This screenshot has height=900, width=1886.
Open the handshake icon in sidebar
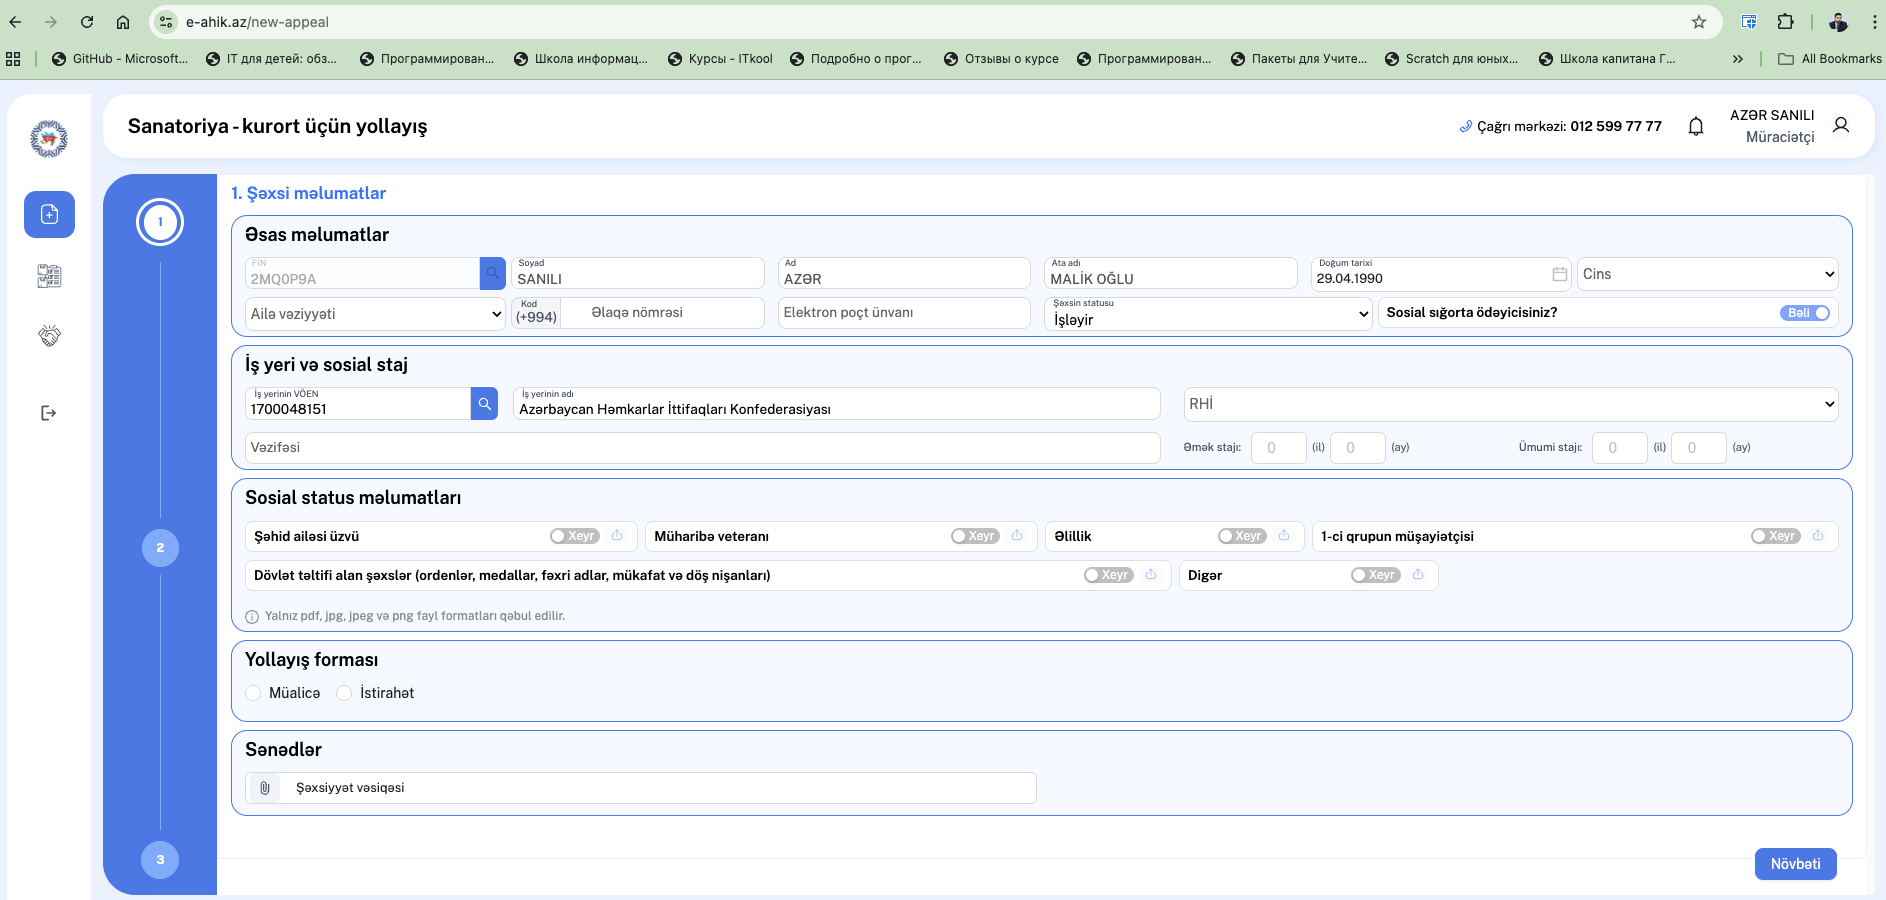pos(49,336)
